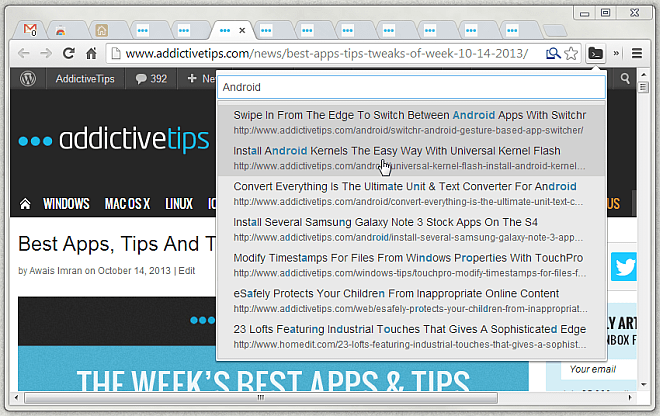Open the WordPress logo menu

(x=28, y=79)
